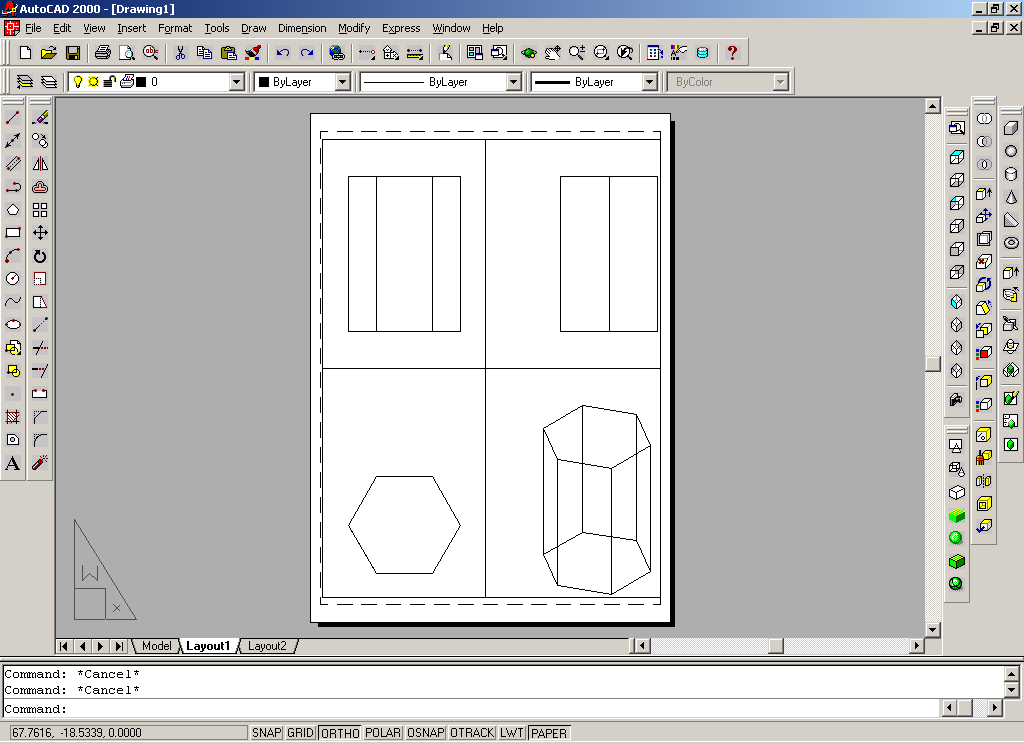Select the Circle drawing tool

pyautogui.click(x=13, y=279)
